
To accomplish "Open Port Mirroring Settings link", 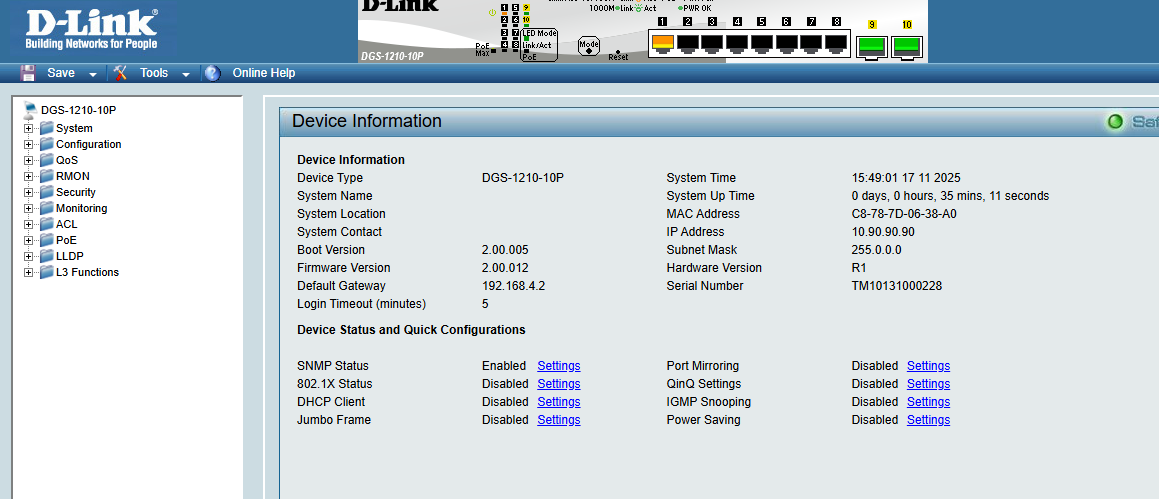I will 928,366.
